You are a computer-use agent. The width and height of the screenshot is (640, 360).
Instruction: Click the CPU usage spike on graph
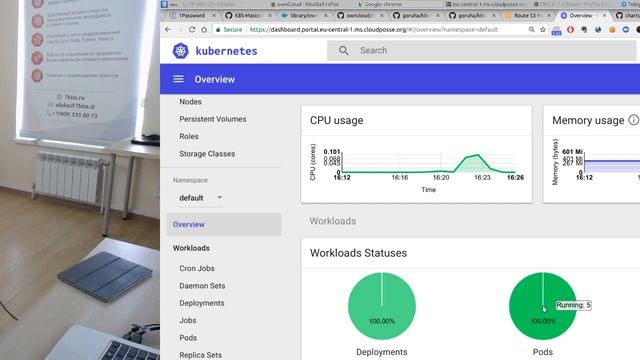click(x=473, y=162)
